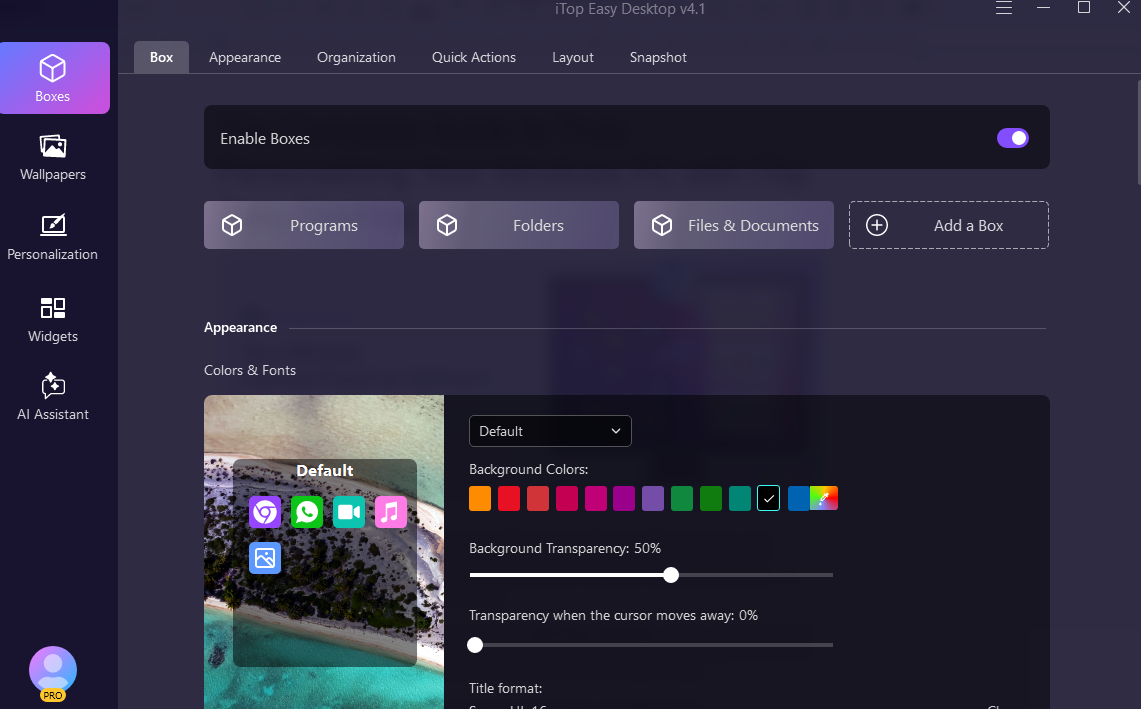The width and height of the screenshot is (1141, 709).
Task: Select the checked black background swatch
Action: [x=768, y=498]
